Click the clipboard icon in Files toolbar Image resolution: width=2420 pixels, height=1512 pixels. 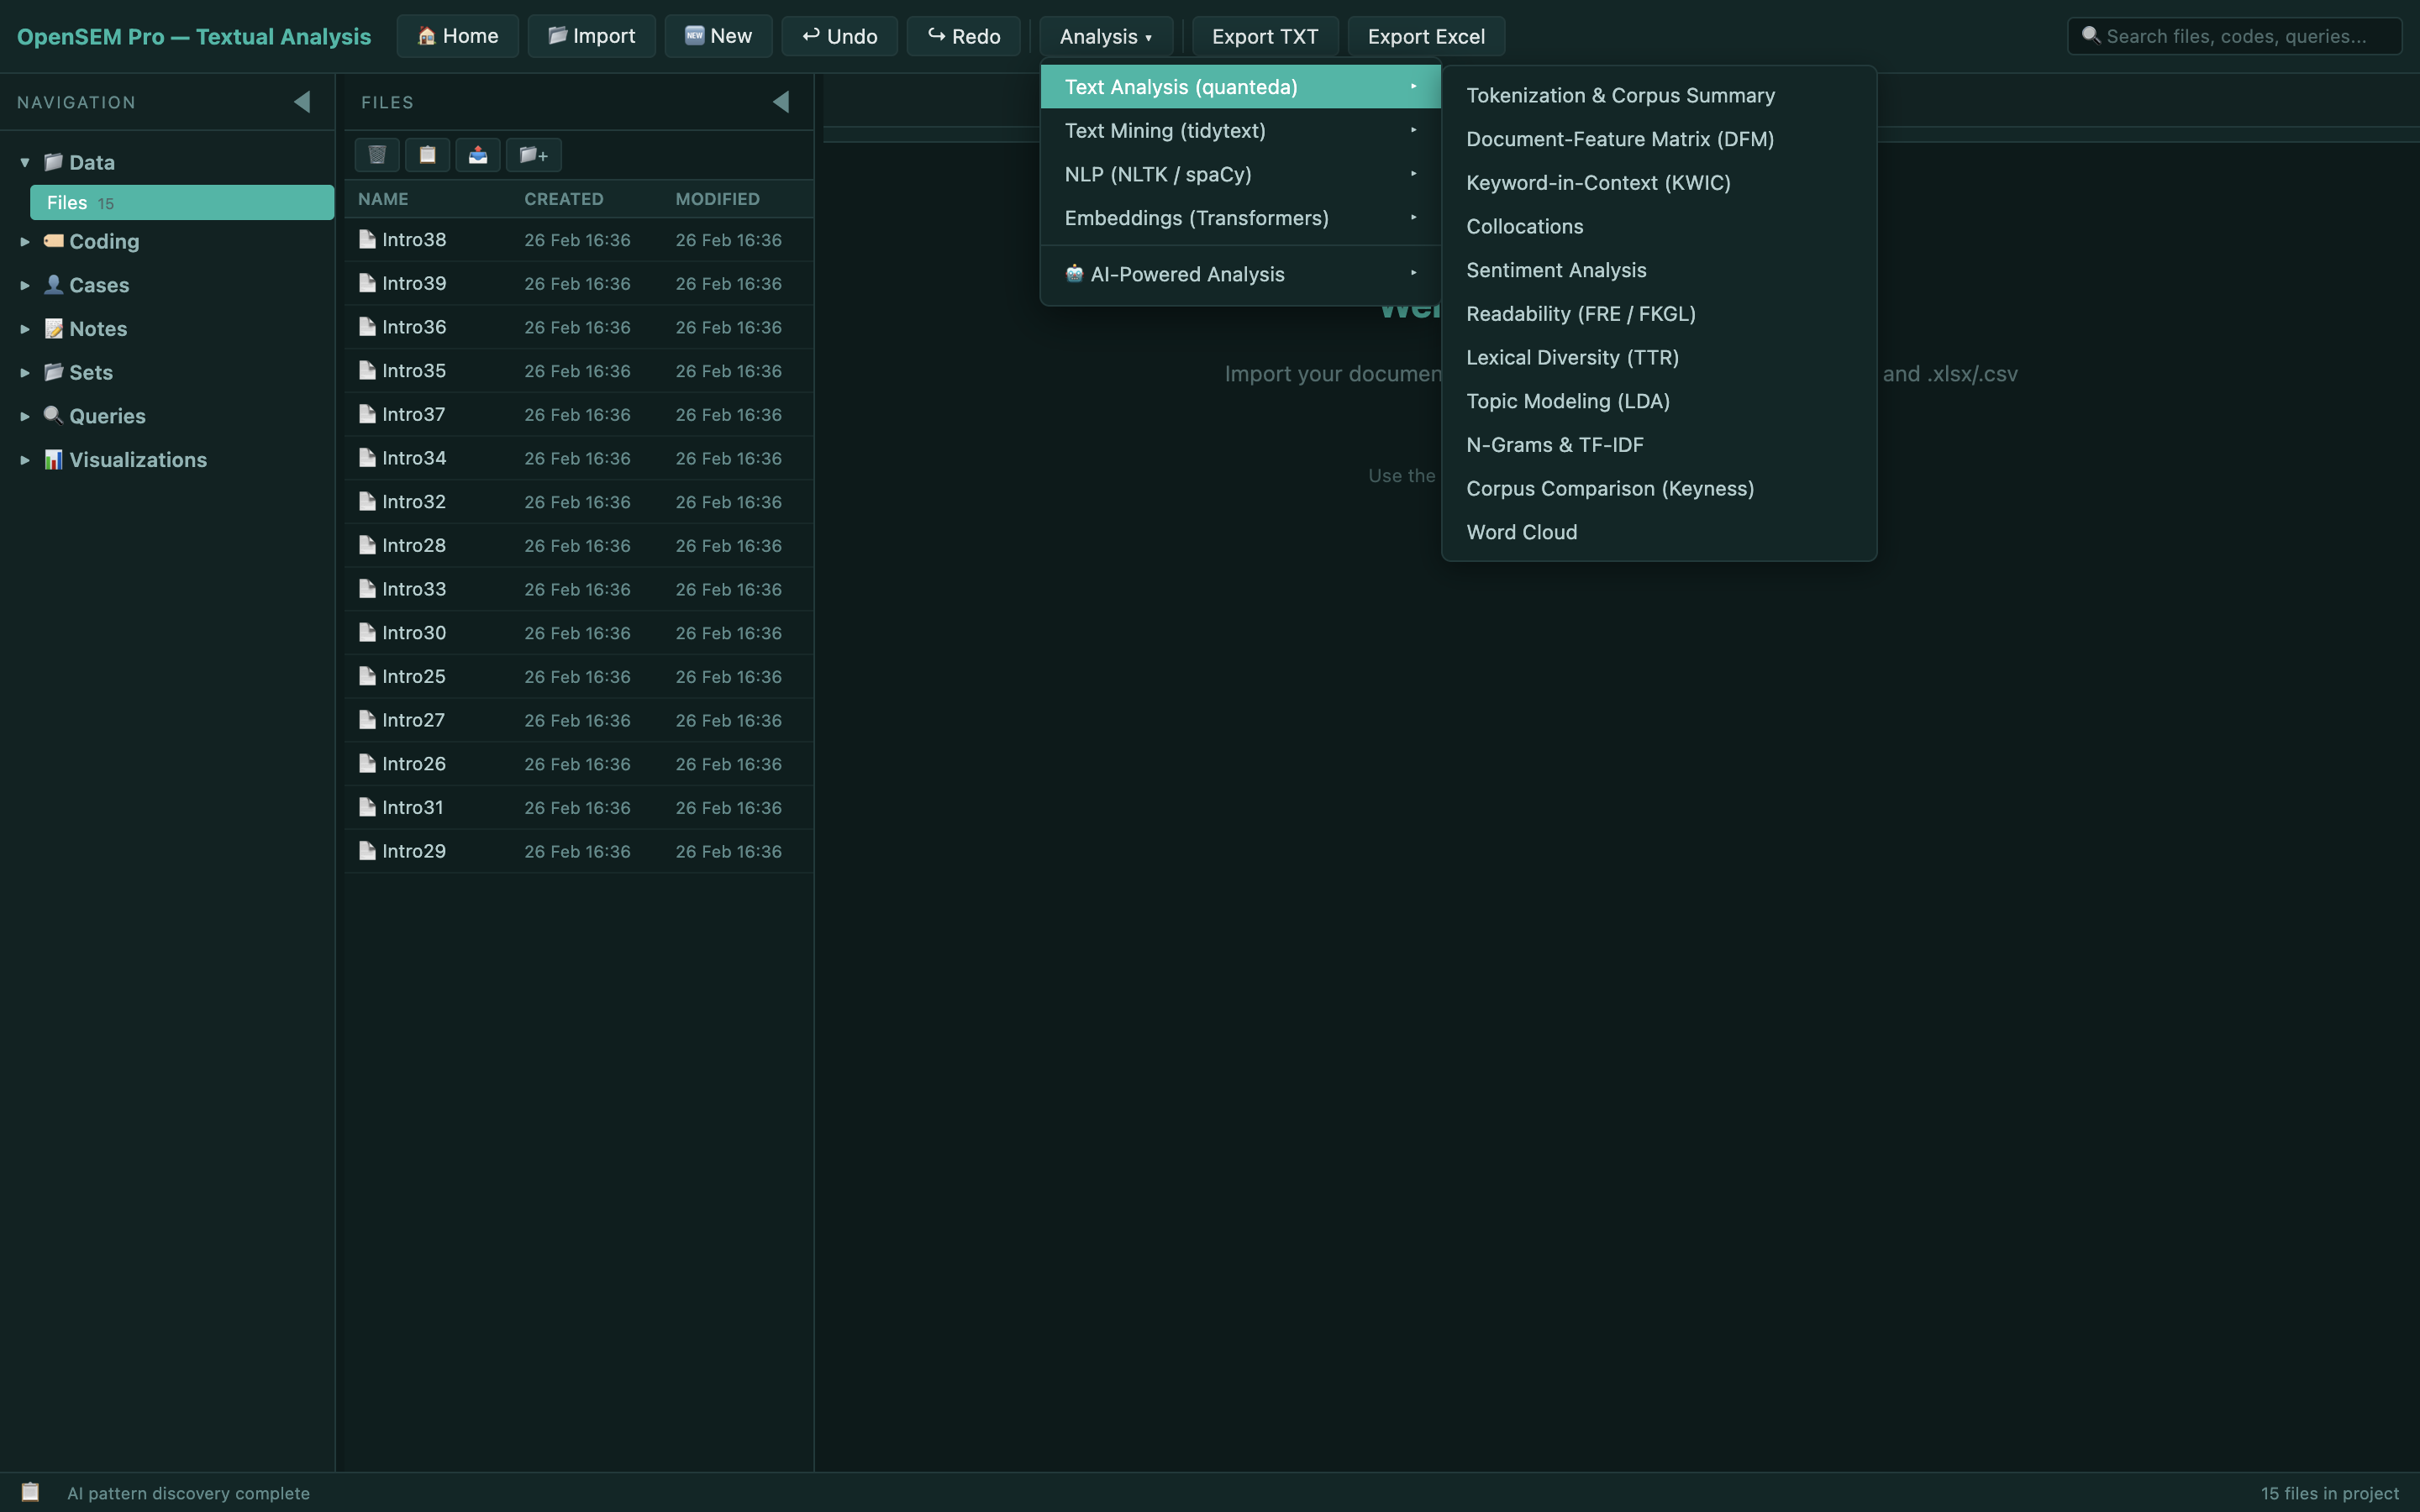tap(428, 155)
